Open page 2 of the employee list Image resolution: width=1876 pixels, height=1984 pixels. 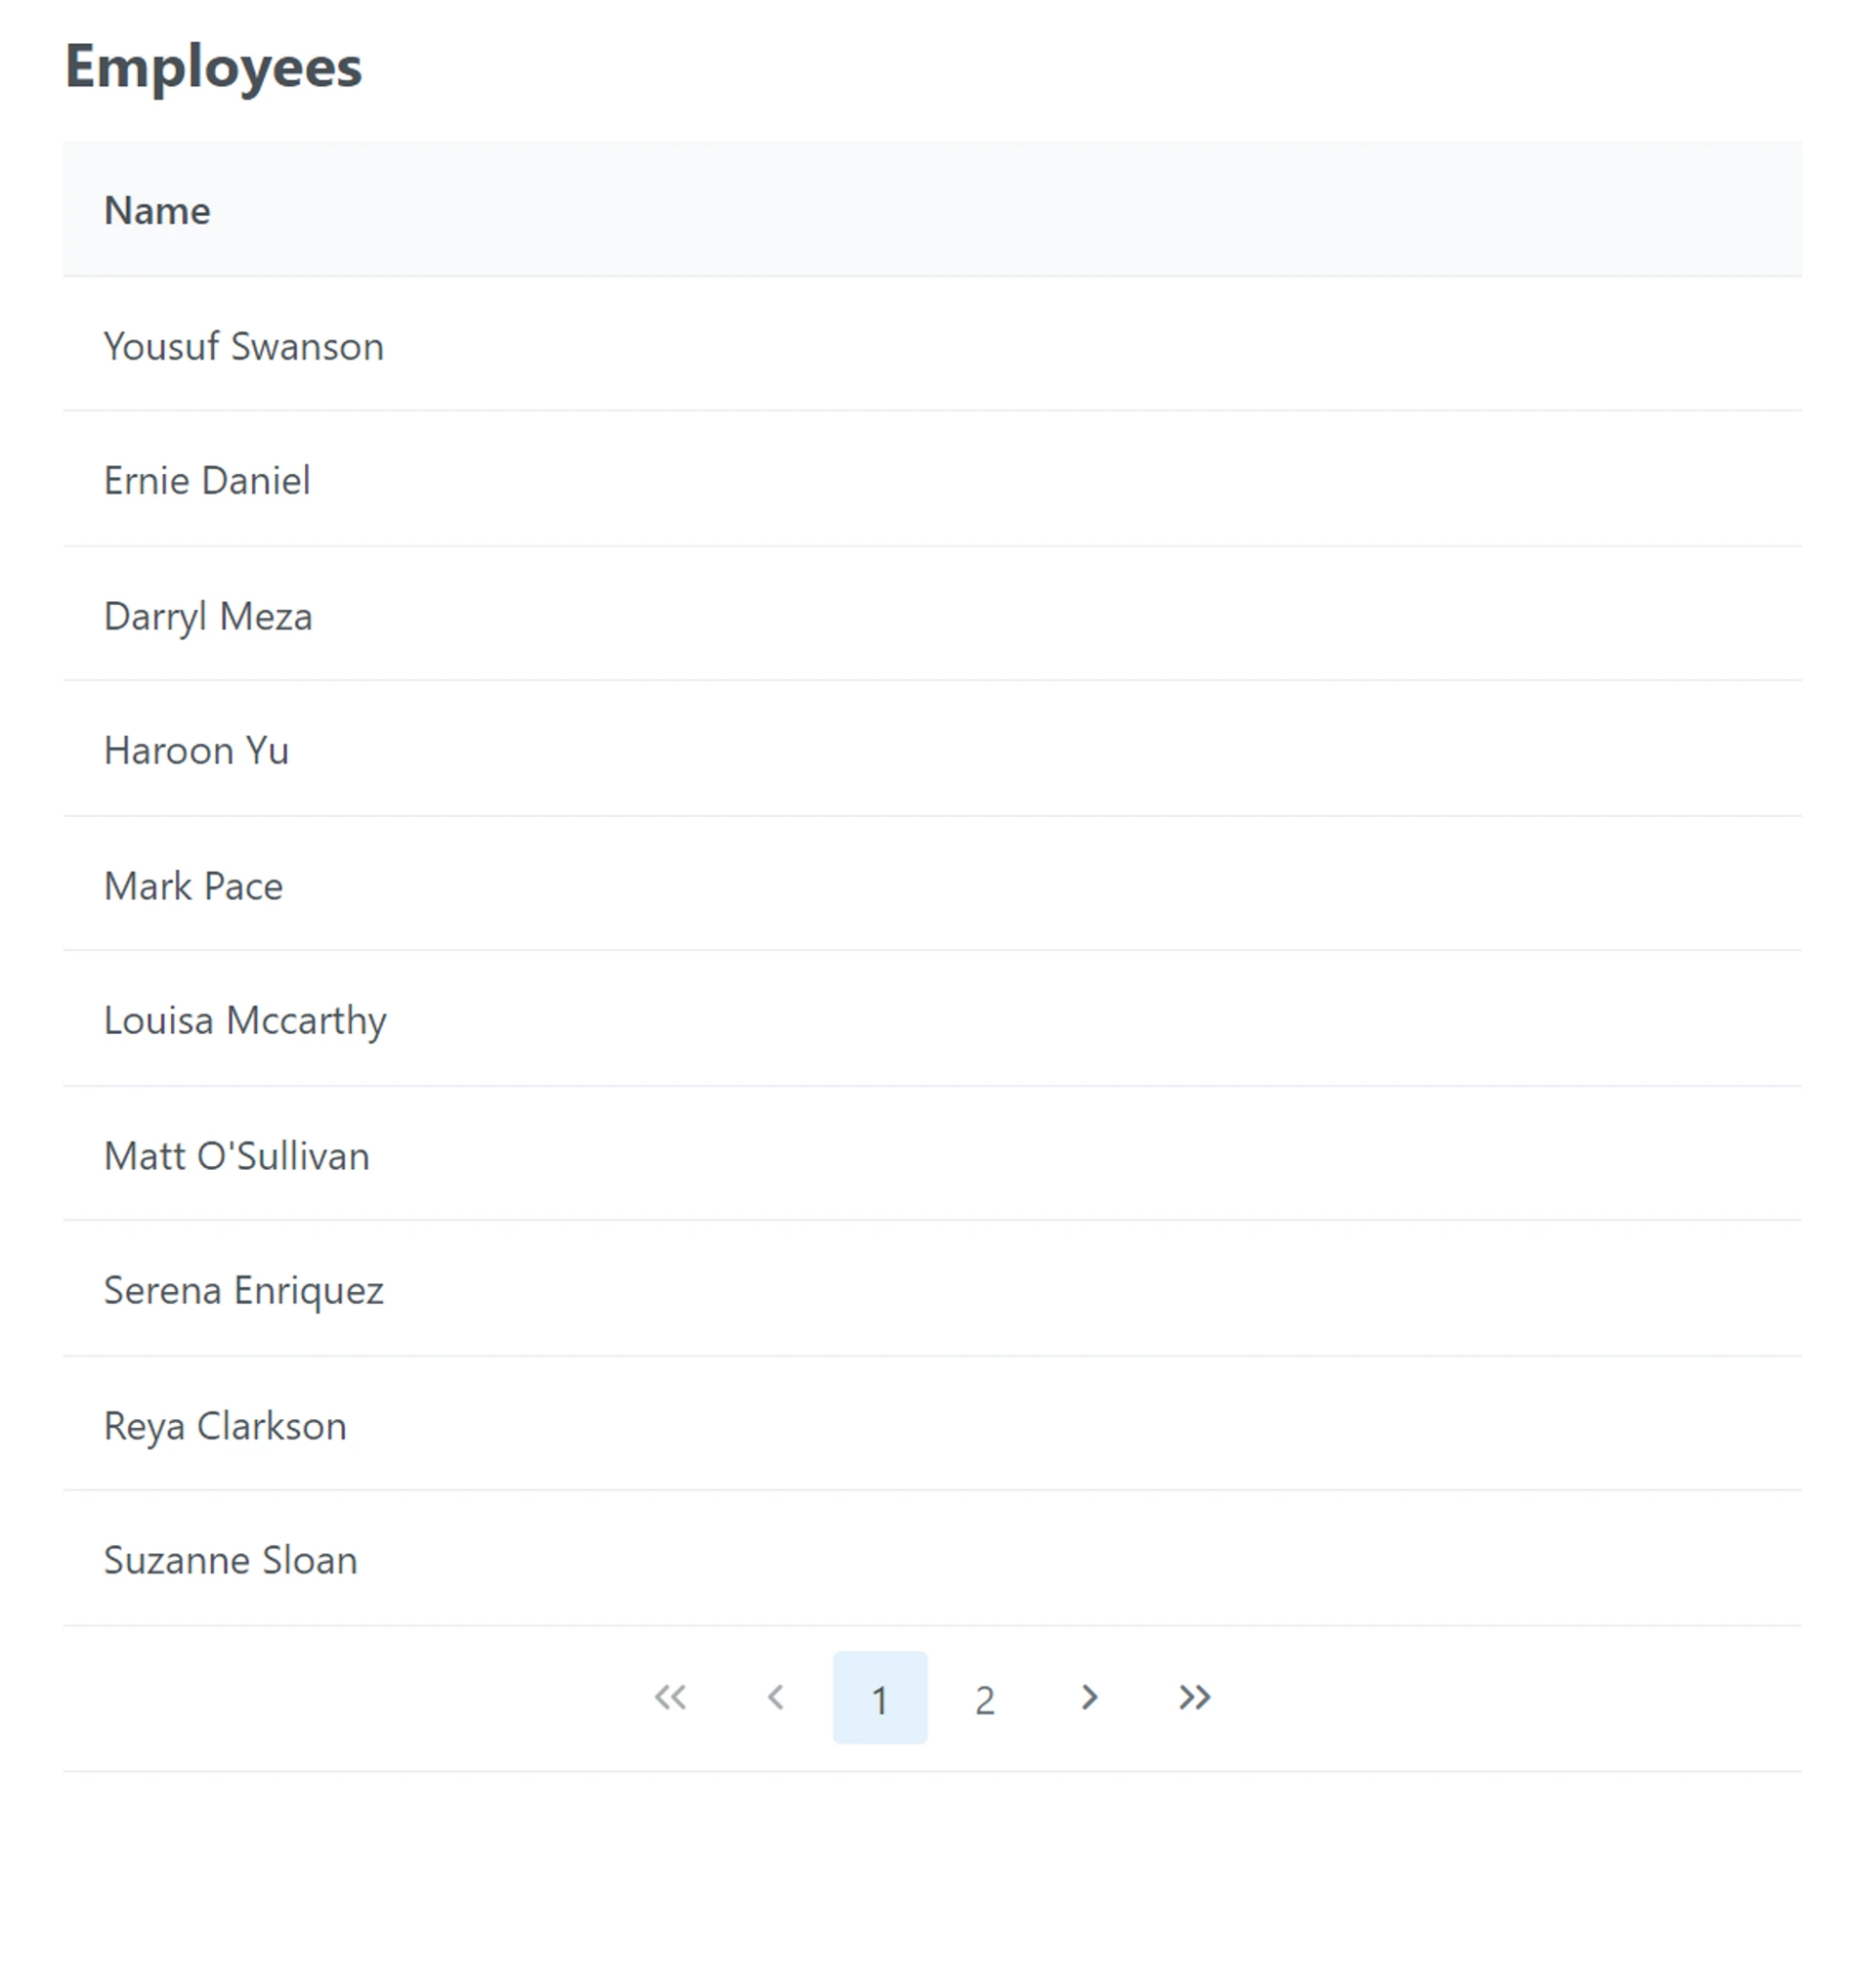click(984, 1699)
